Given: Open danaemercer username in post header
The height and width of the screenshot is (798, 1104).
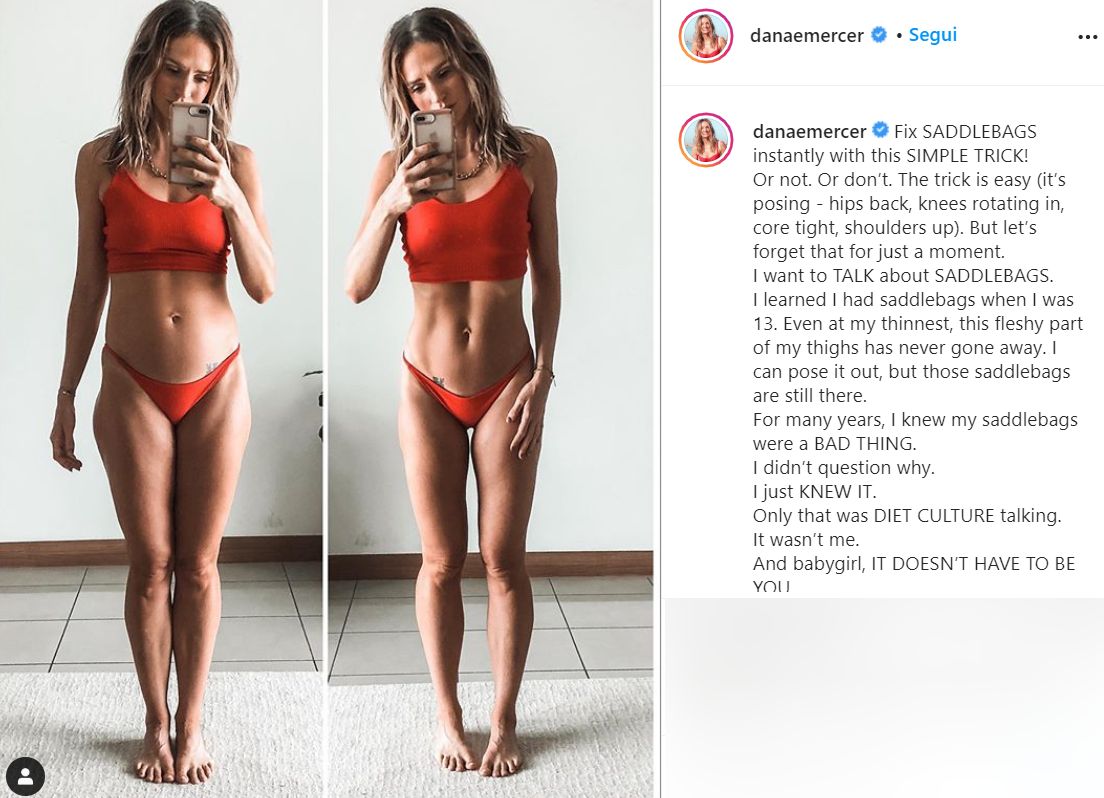Looking at the screenshot, I should tap(807, 35).
